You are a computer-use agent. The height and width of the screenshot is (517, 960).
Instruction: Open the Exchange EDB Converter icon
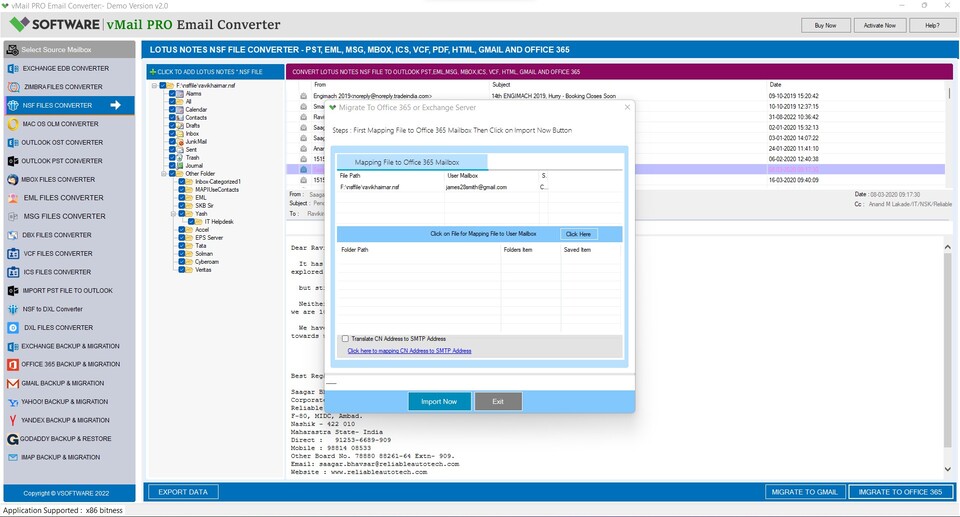click(x=13, y=69)
